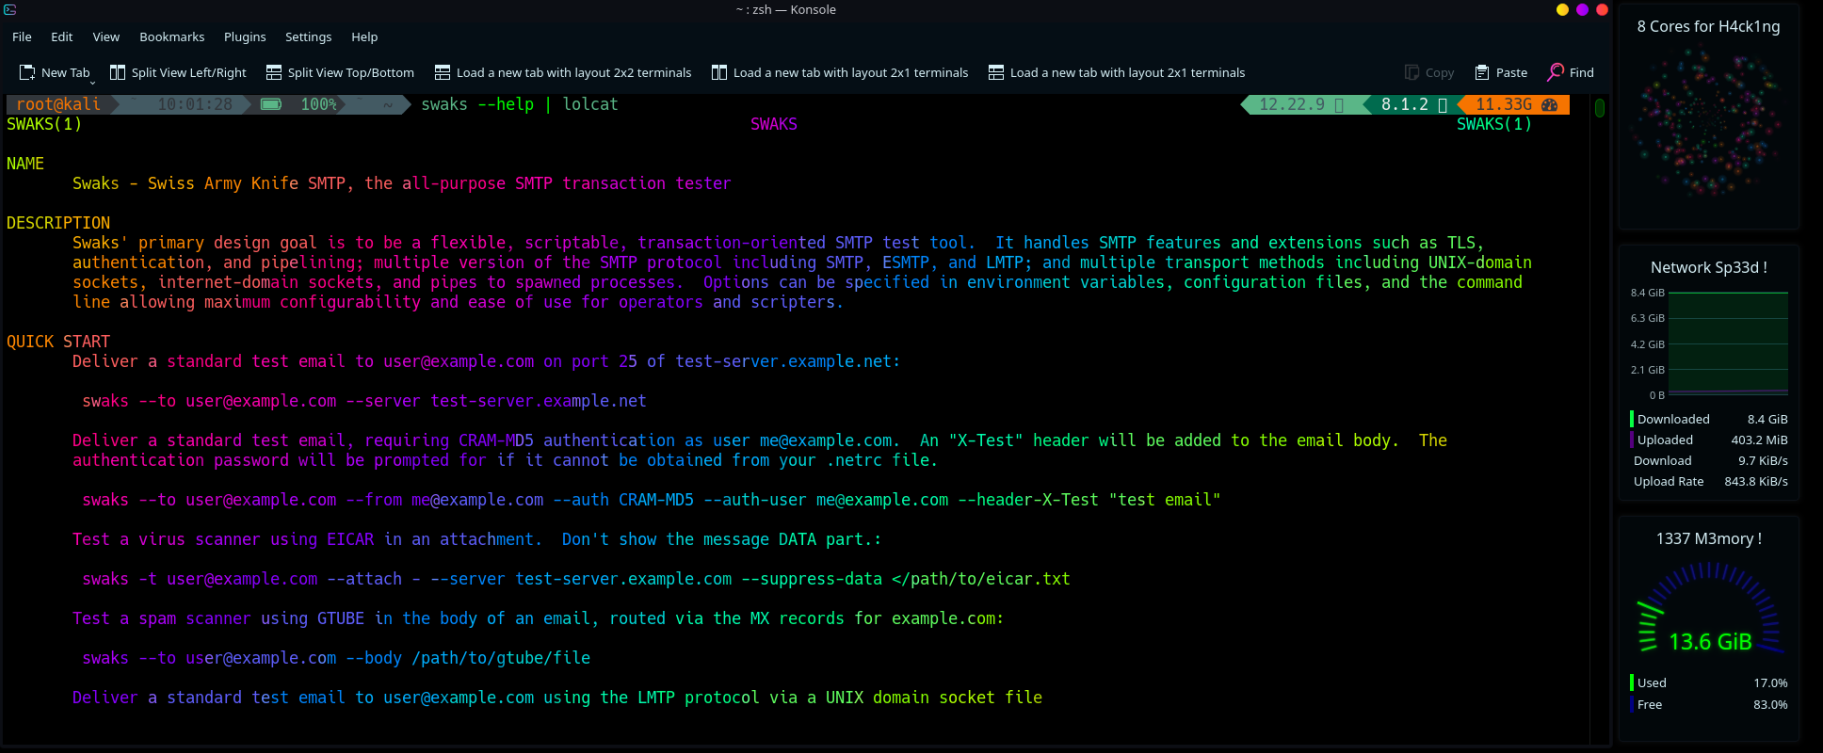Click the Swiss Army Knife SMTP description line

(401, 183)
